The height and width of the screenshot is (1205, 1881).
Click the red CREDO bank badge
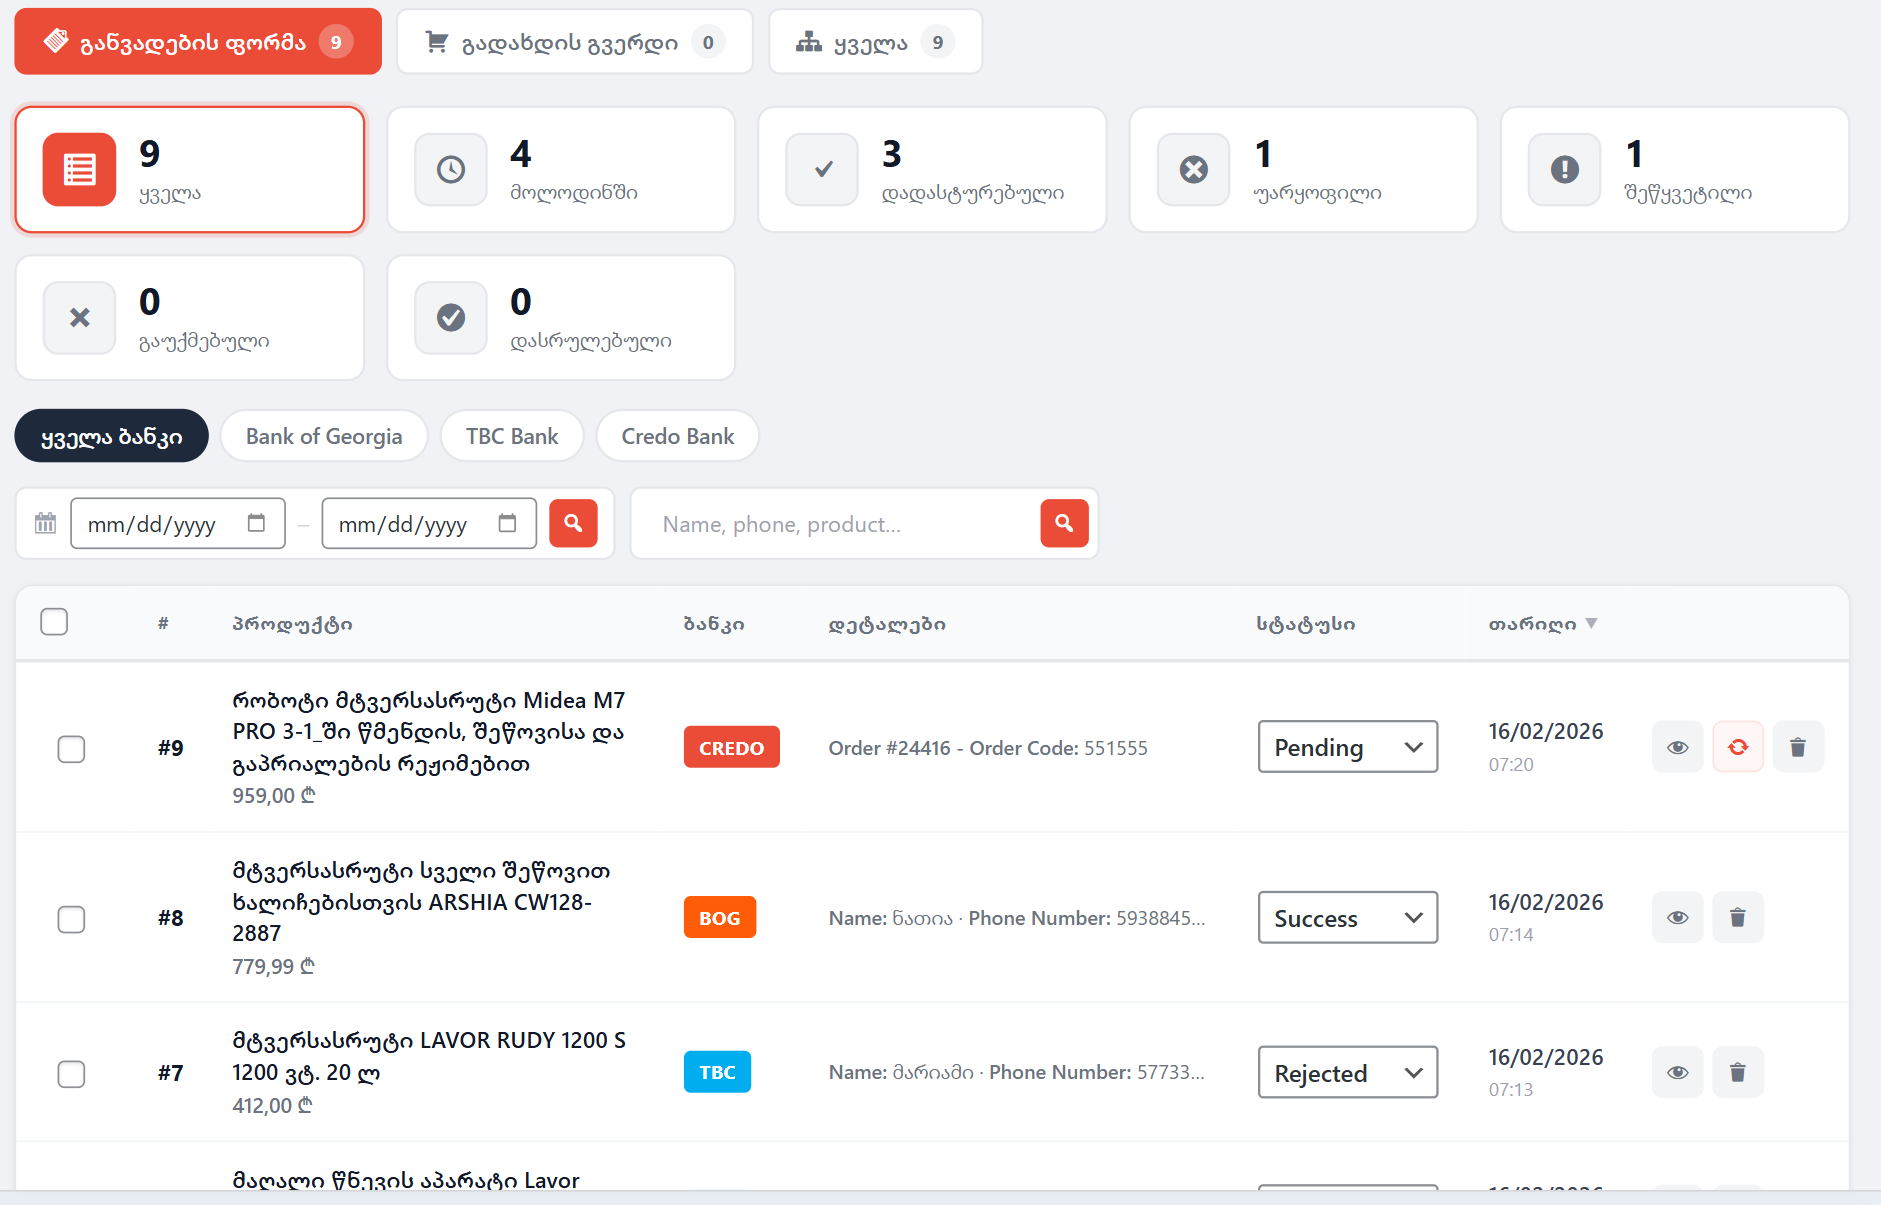(731, 747)
